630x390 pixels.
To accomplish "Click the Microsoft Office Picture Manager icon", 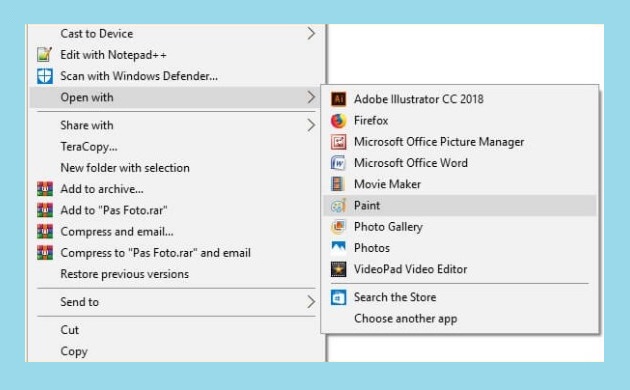I will coord(338,142).
